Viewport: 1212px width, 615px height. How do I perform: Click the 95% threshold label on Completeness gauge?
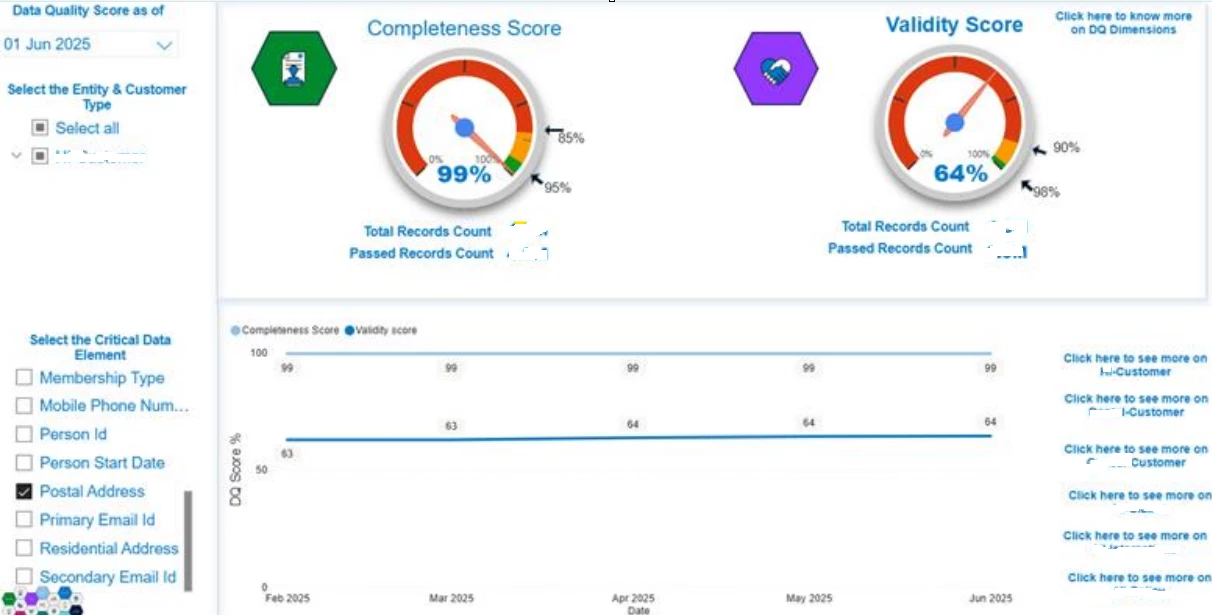click(558, 187)
